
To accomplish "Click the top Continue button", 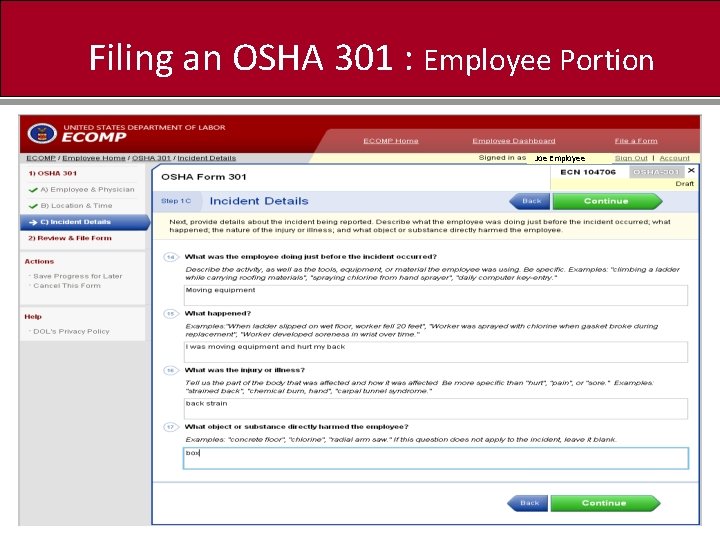I will coord(607,201).
